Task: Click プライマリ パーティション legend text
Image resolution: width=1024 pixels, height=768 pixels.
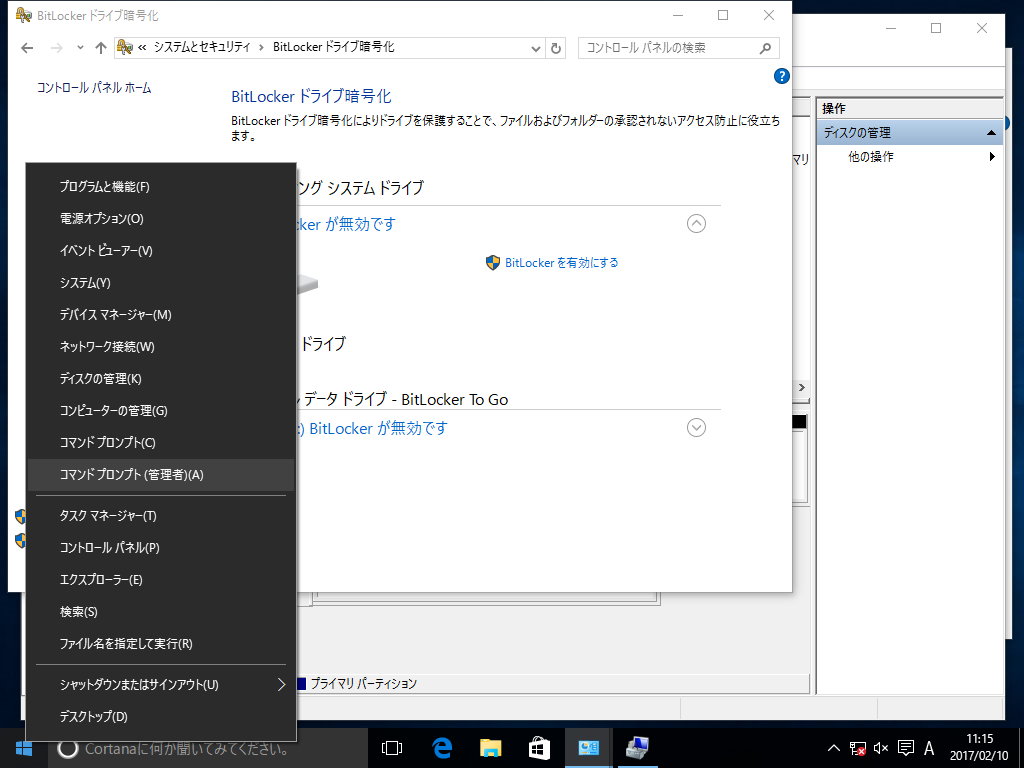Action: tap(364, 684)
